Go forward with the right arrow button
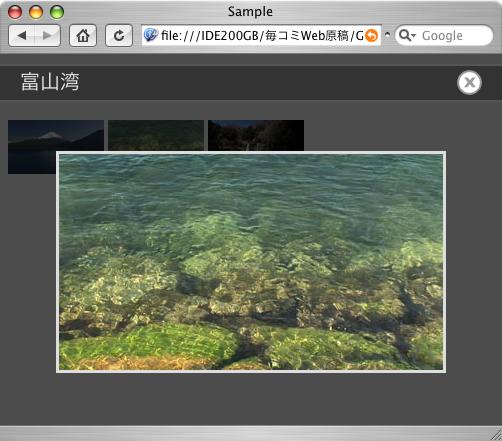The height and width of the screenshot is (441, 502). [x=48, y=35]
